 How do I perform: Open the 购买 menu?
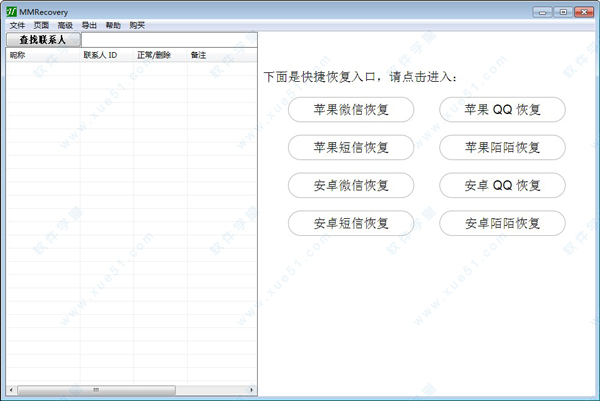point(137,26)
